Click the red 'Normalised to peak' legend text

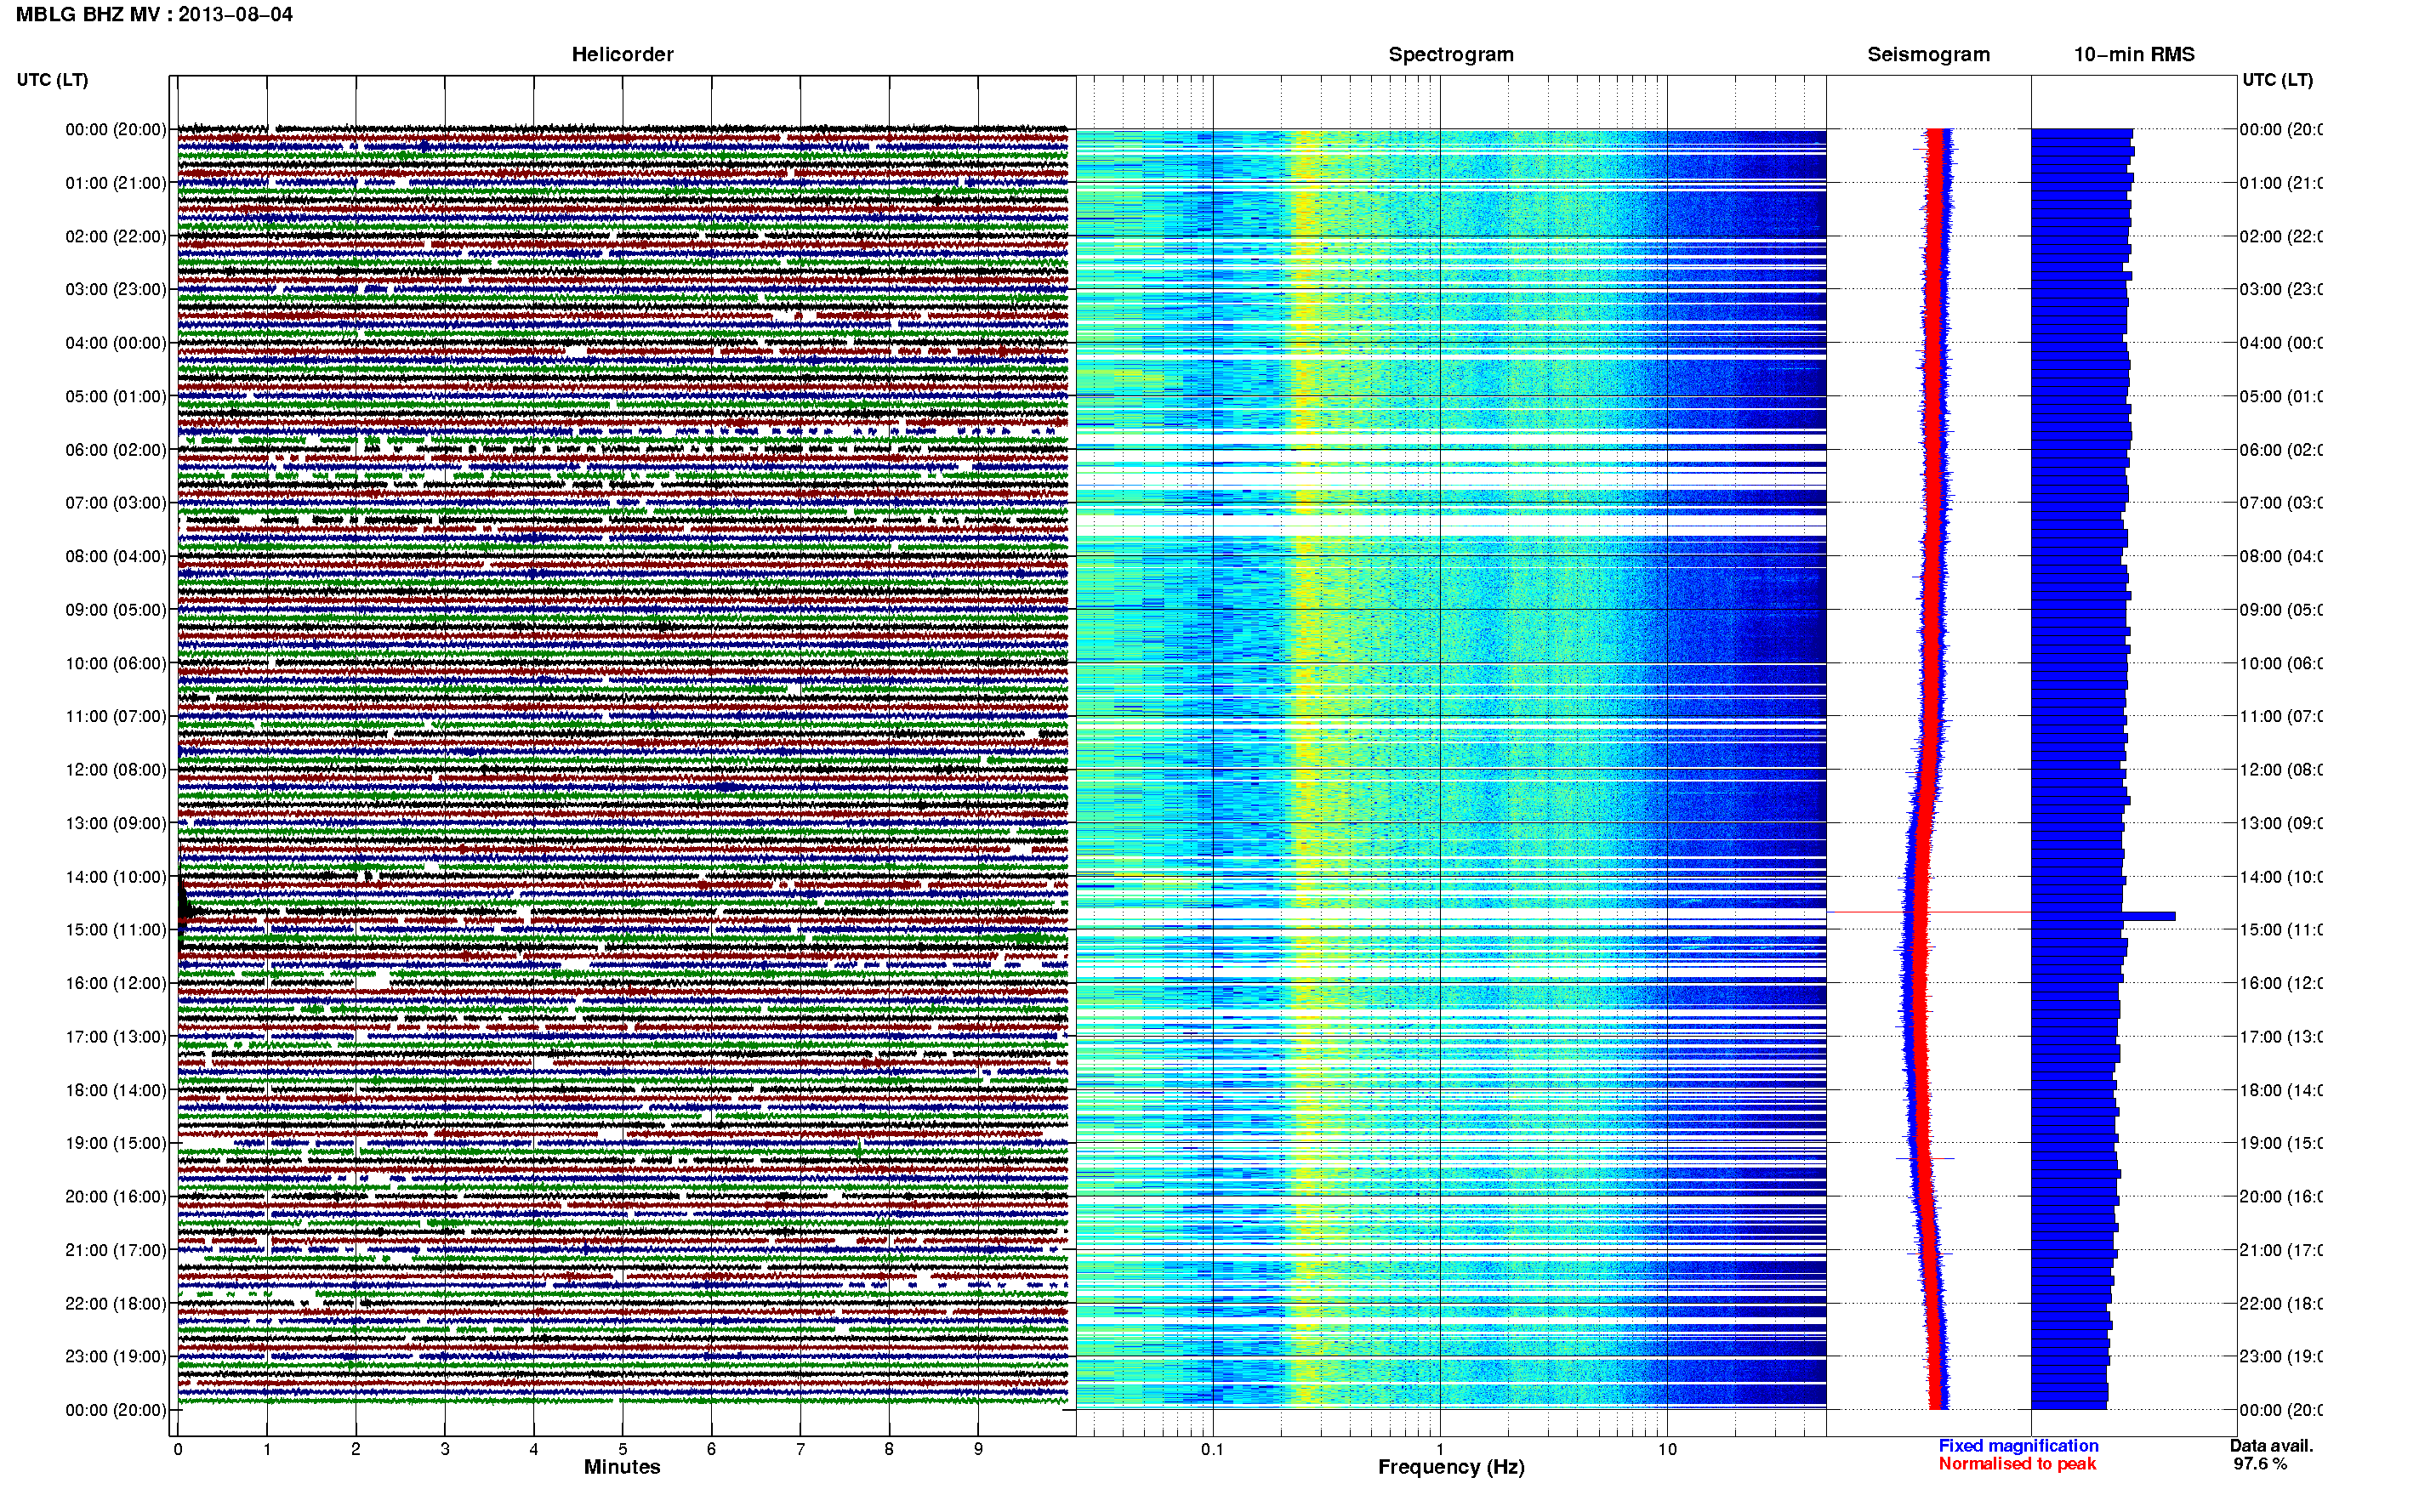[2017, 1464]
